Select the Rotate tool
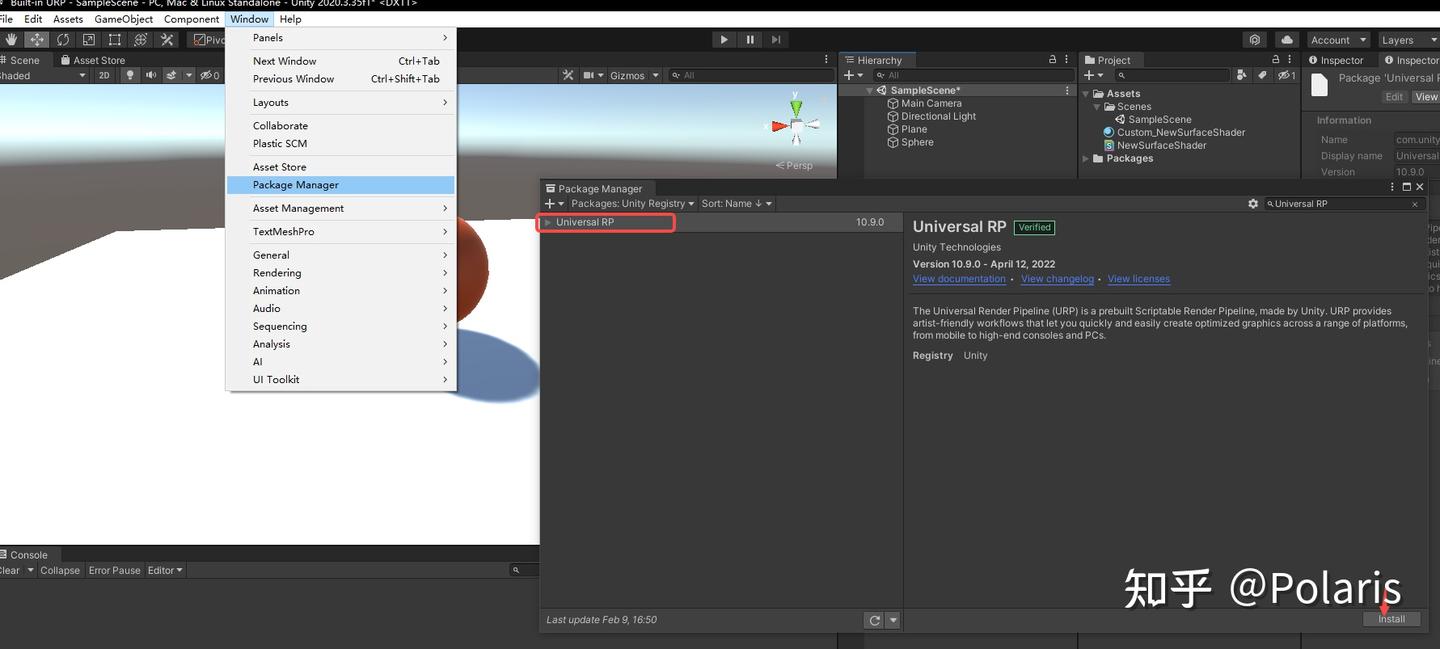Image resolution: width=1440 pixels, height=649 pixels. (x=62, y=39)
